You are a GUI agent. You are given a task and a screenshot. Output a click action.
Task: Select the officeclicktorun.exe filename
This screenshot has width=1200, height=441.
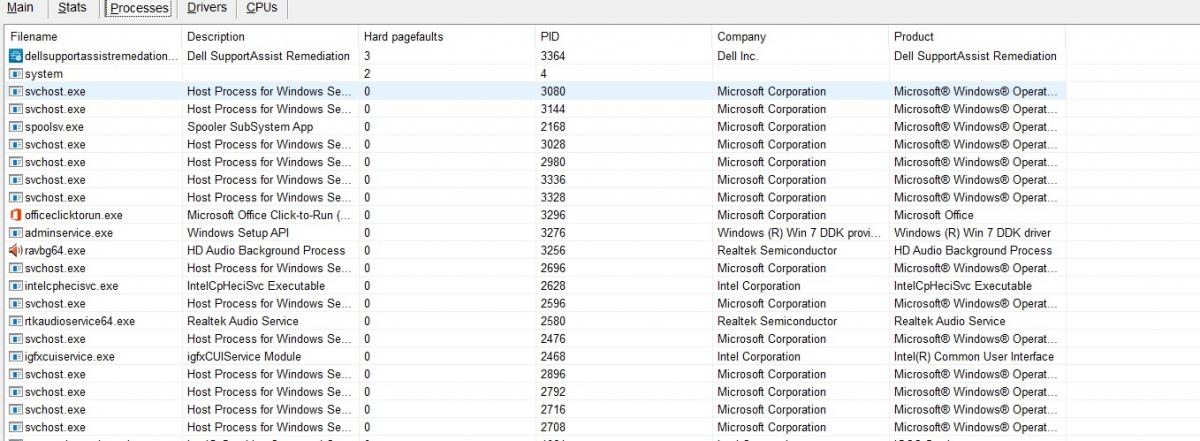point(73,215)
